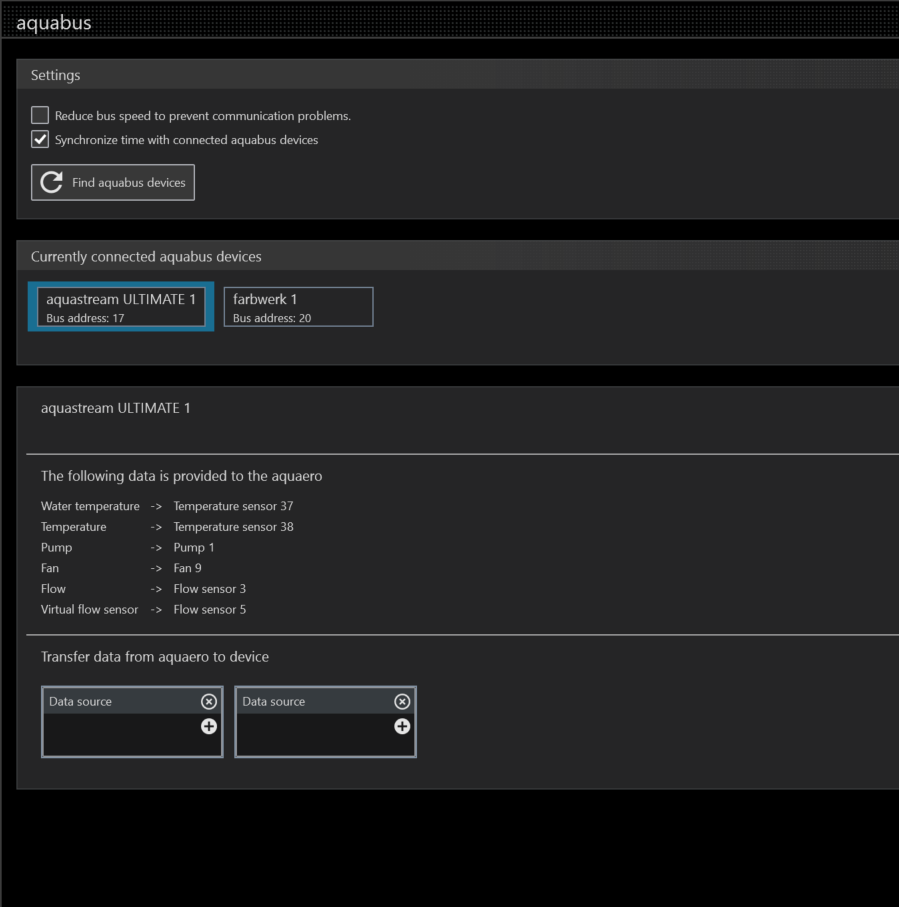Viewport: 899px width, 907px height.
Task: Click the Settings section header
Action: pyautogui.click(x=56, y=75)
